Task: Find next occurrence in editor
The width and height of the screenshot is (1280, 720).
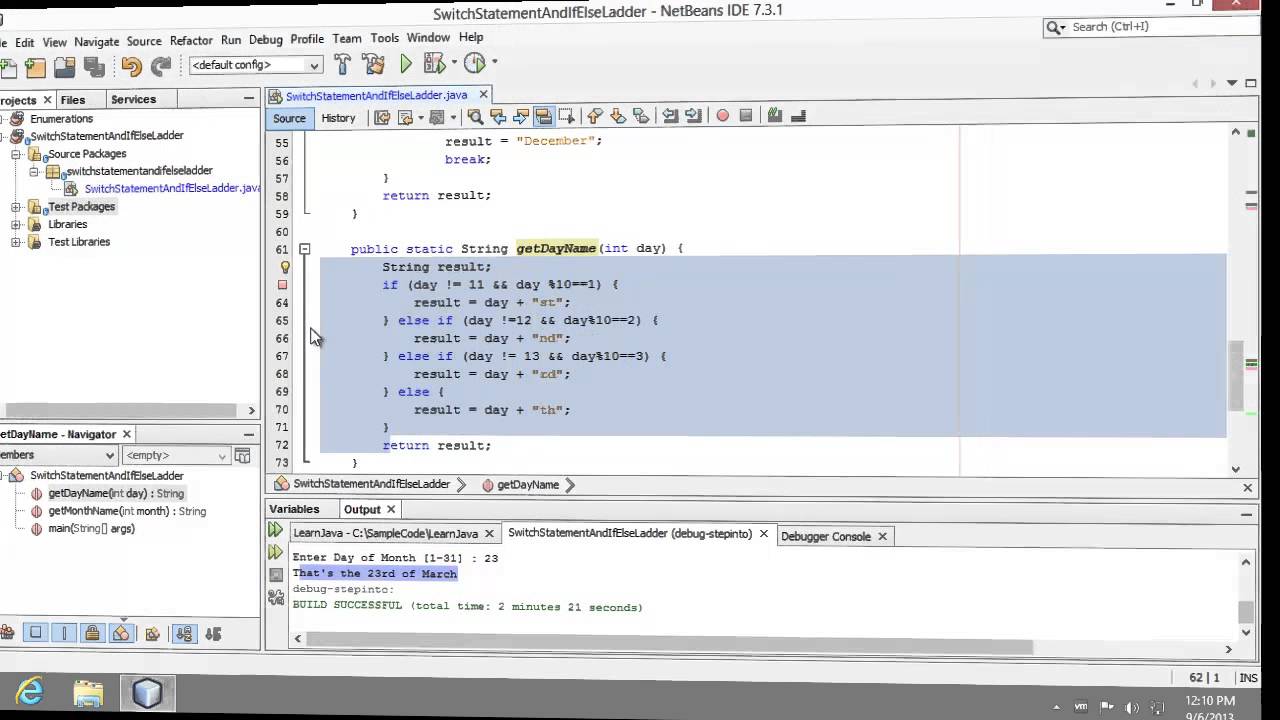Action: pos(520,117)
